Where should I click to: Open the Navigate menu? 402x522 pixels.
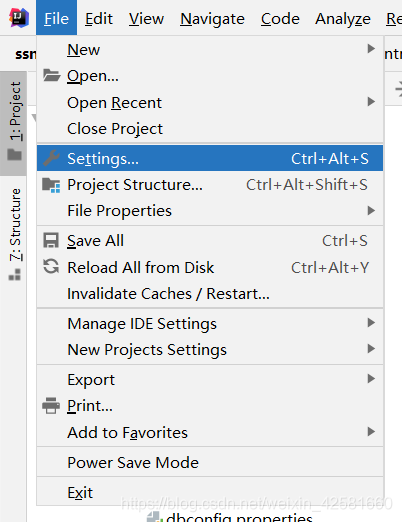click(x=212, y=18)
